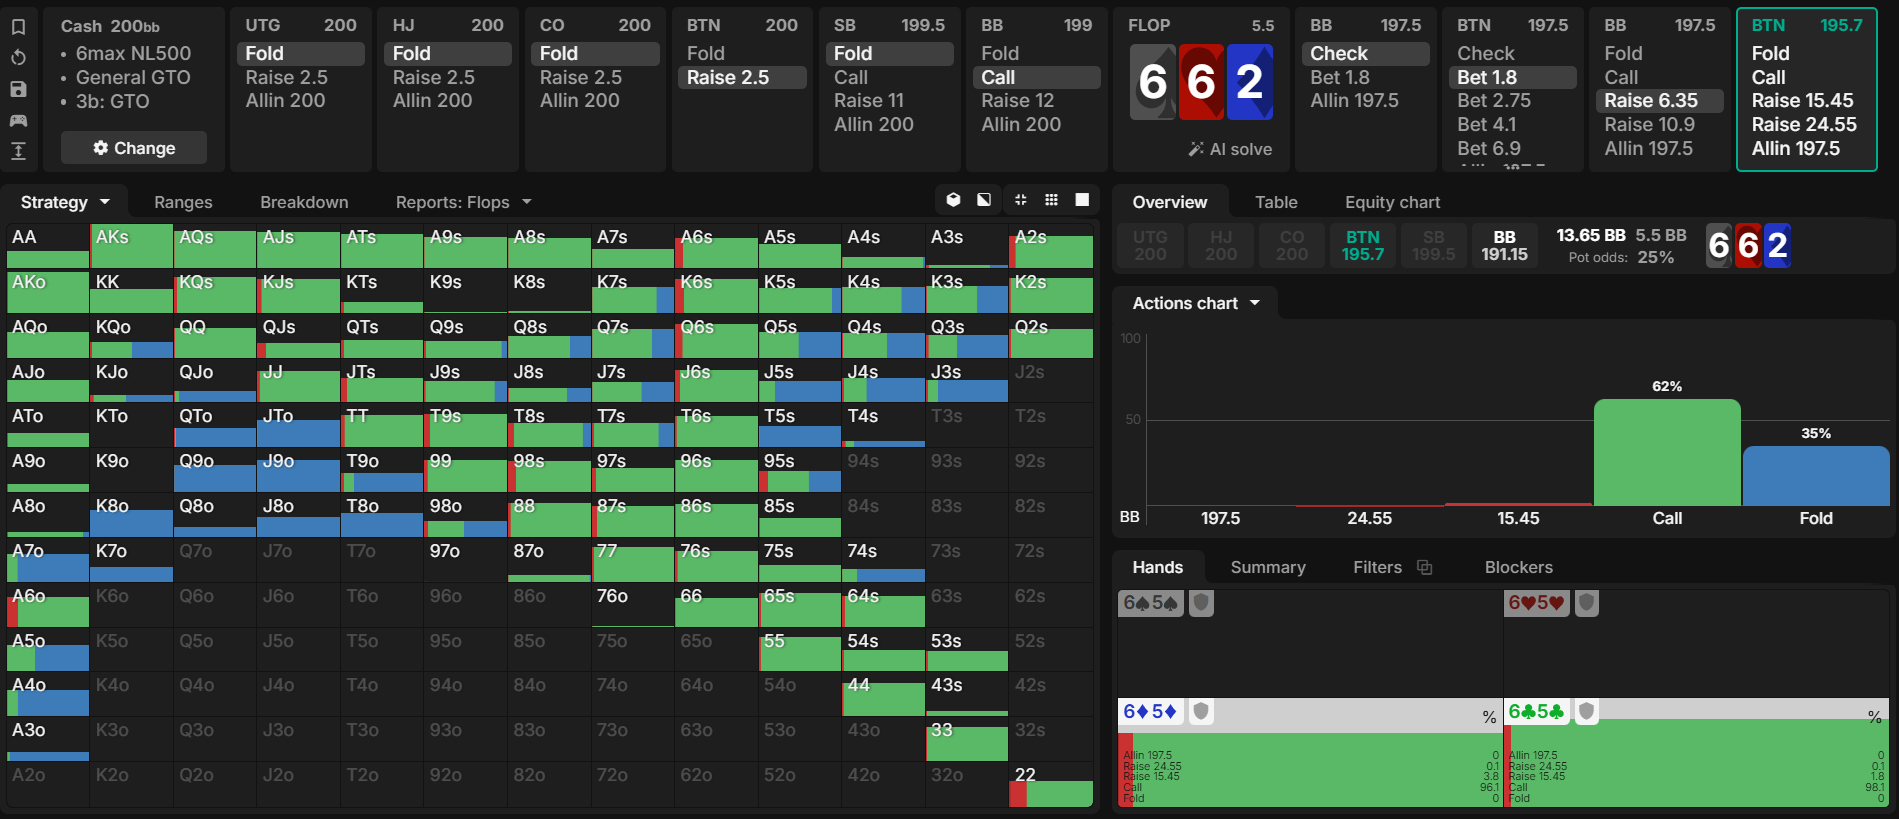
Task: Click shield icon next to 6♠5♠
Action: pyautogui.click(x=1201, y=603)
